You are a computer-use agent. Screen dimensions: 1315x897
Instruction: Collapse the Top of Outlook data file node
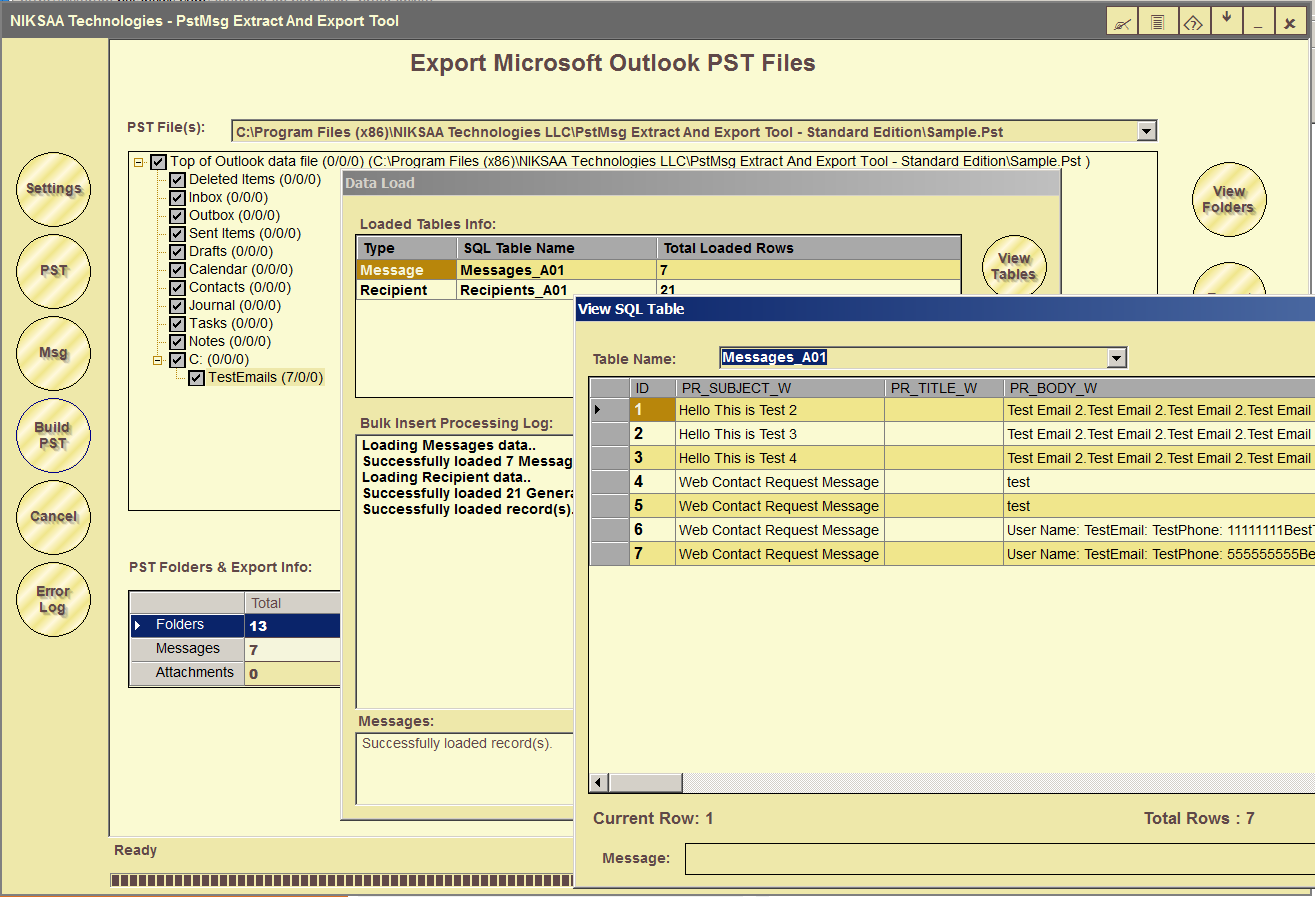(x=138, y=161)
